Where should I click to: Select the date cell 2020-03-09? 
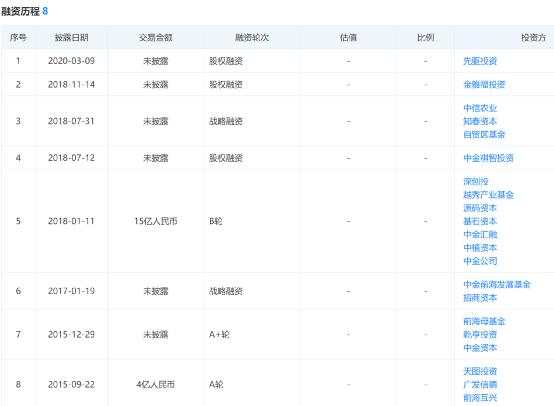[x=71, y=61]
